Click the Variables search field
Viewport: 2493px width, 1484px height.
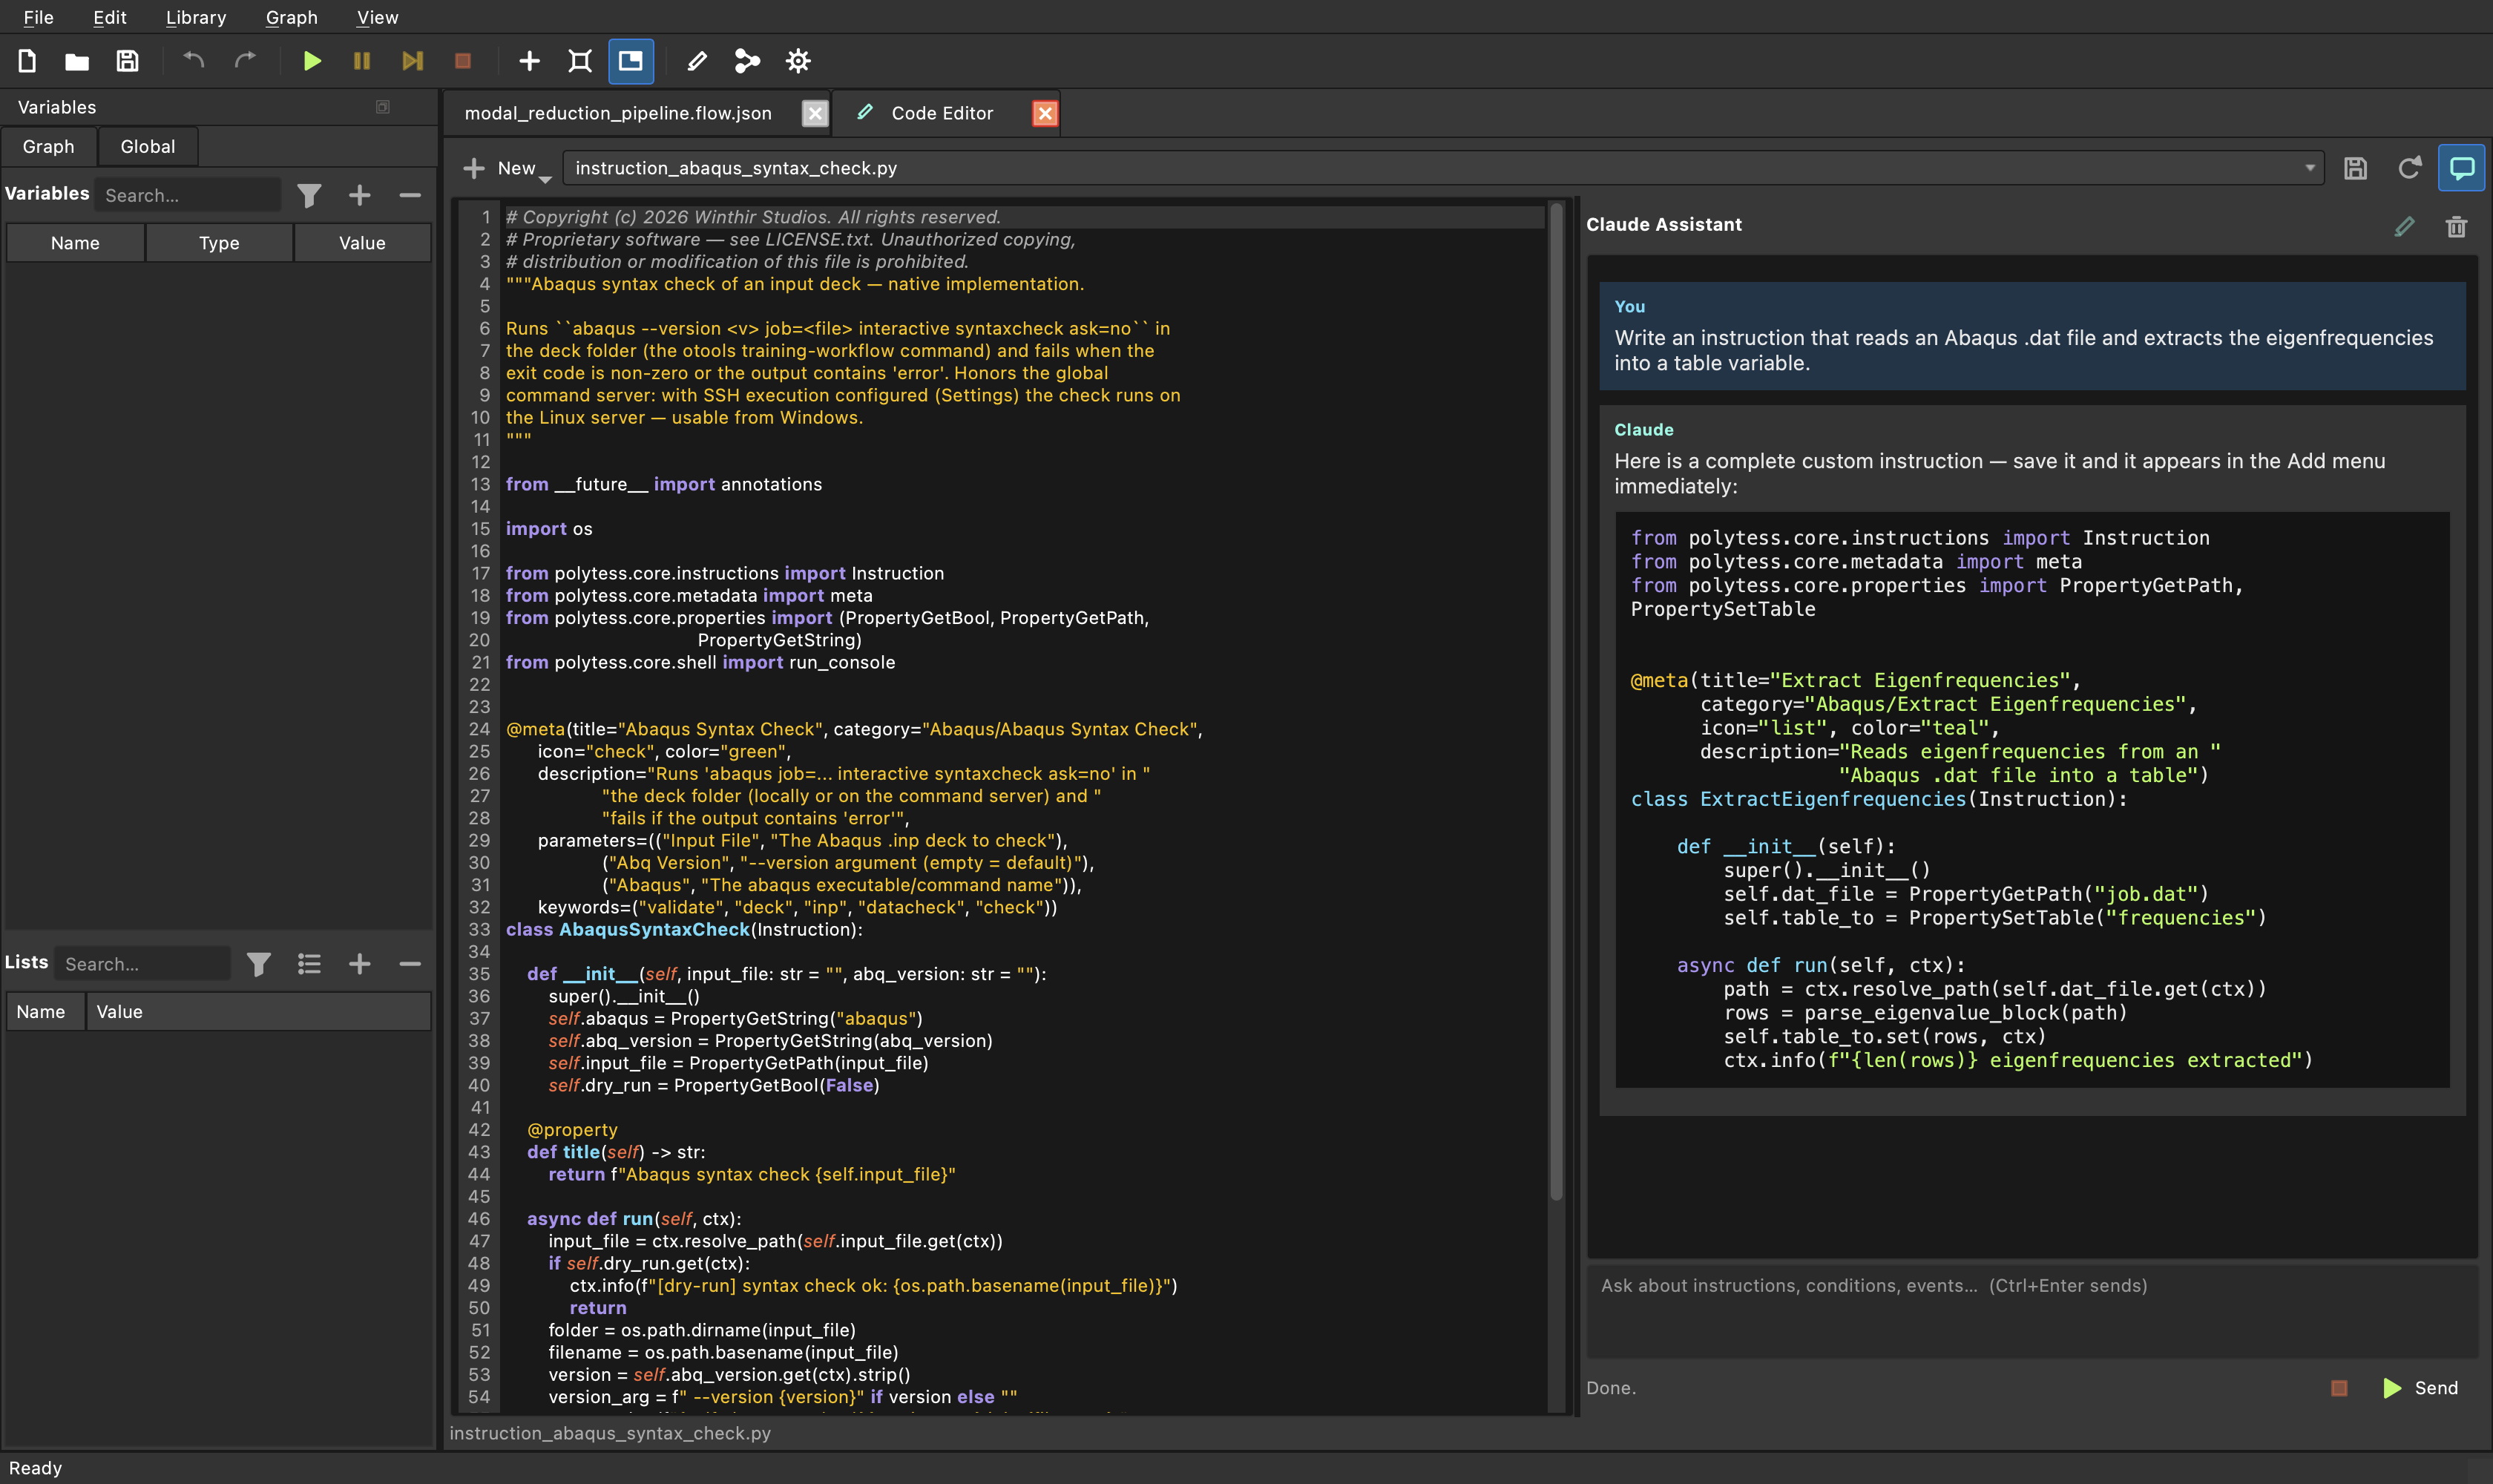[x=187, y=195]
